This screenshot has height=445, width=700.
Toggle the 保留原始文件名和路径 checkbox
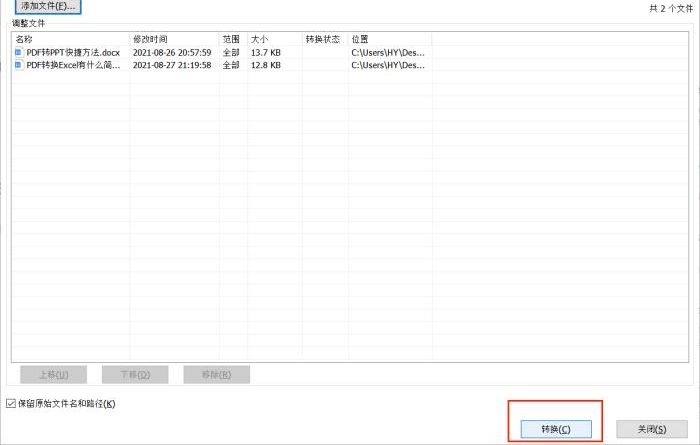click(11, 404)
